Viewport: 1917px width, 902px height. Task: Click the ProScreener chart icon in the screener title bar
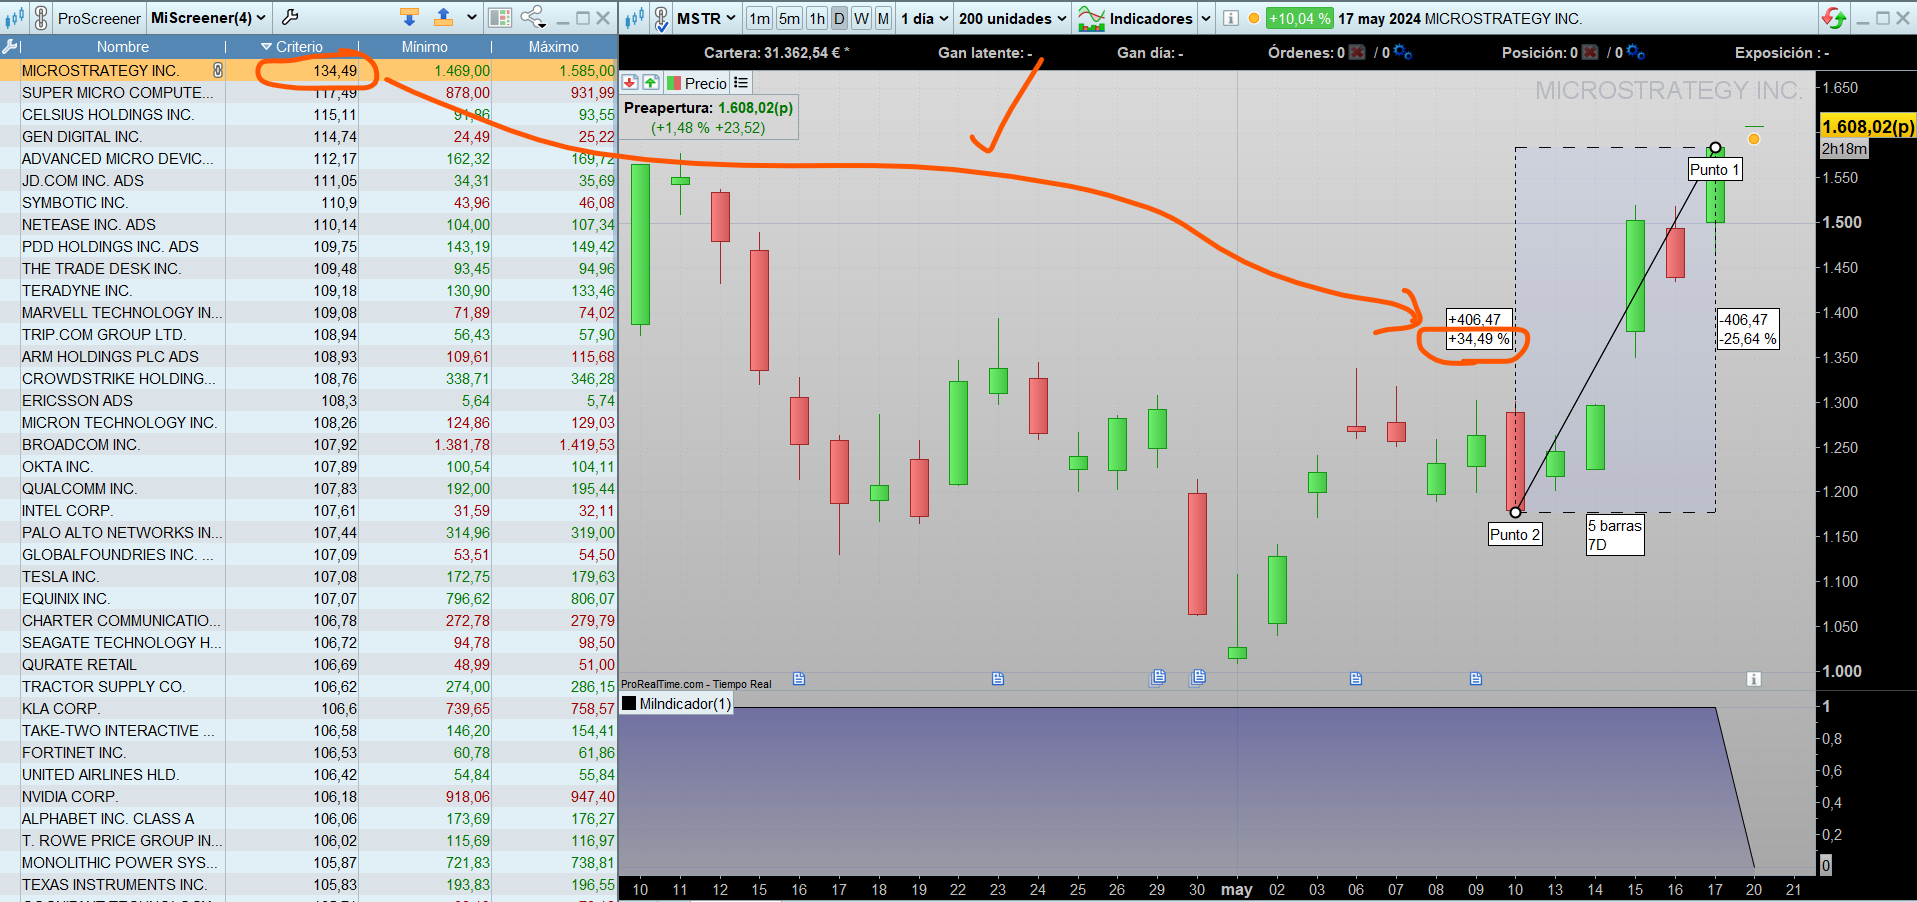[x=14, y=18]
